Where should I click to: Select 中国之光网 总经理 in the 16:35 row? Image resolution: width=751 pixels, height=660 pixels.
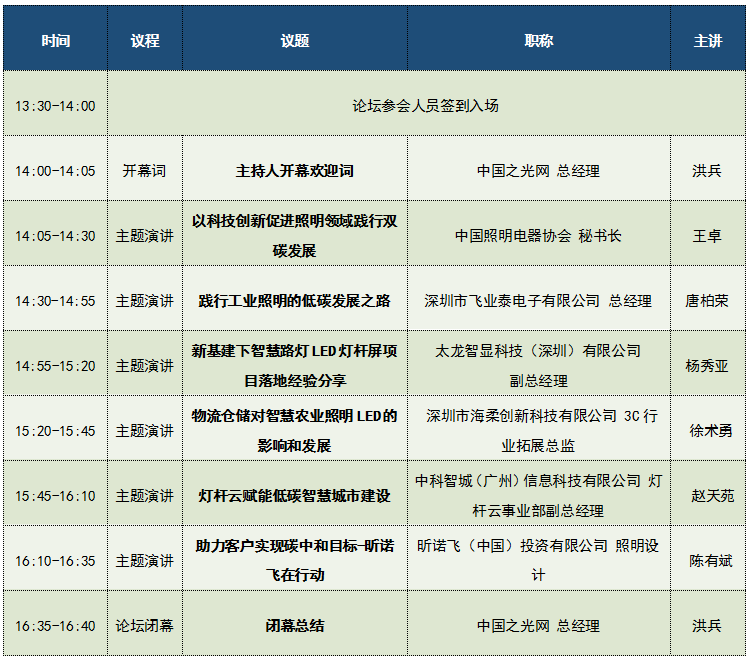(x=539, y=626)
